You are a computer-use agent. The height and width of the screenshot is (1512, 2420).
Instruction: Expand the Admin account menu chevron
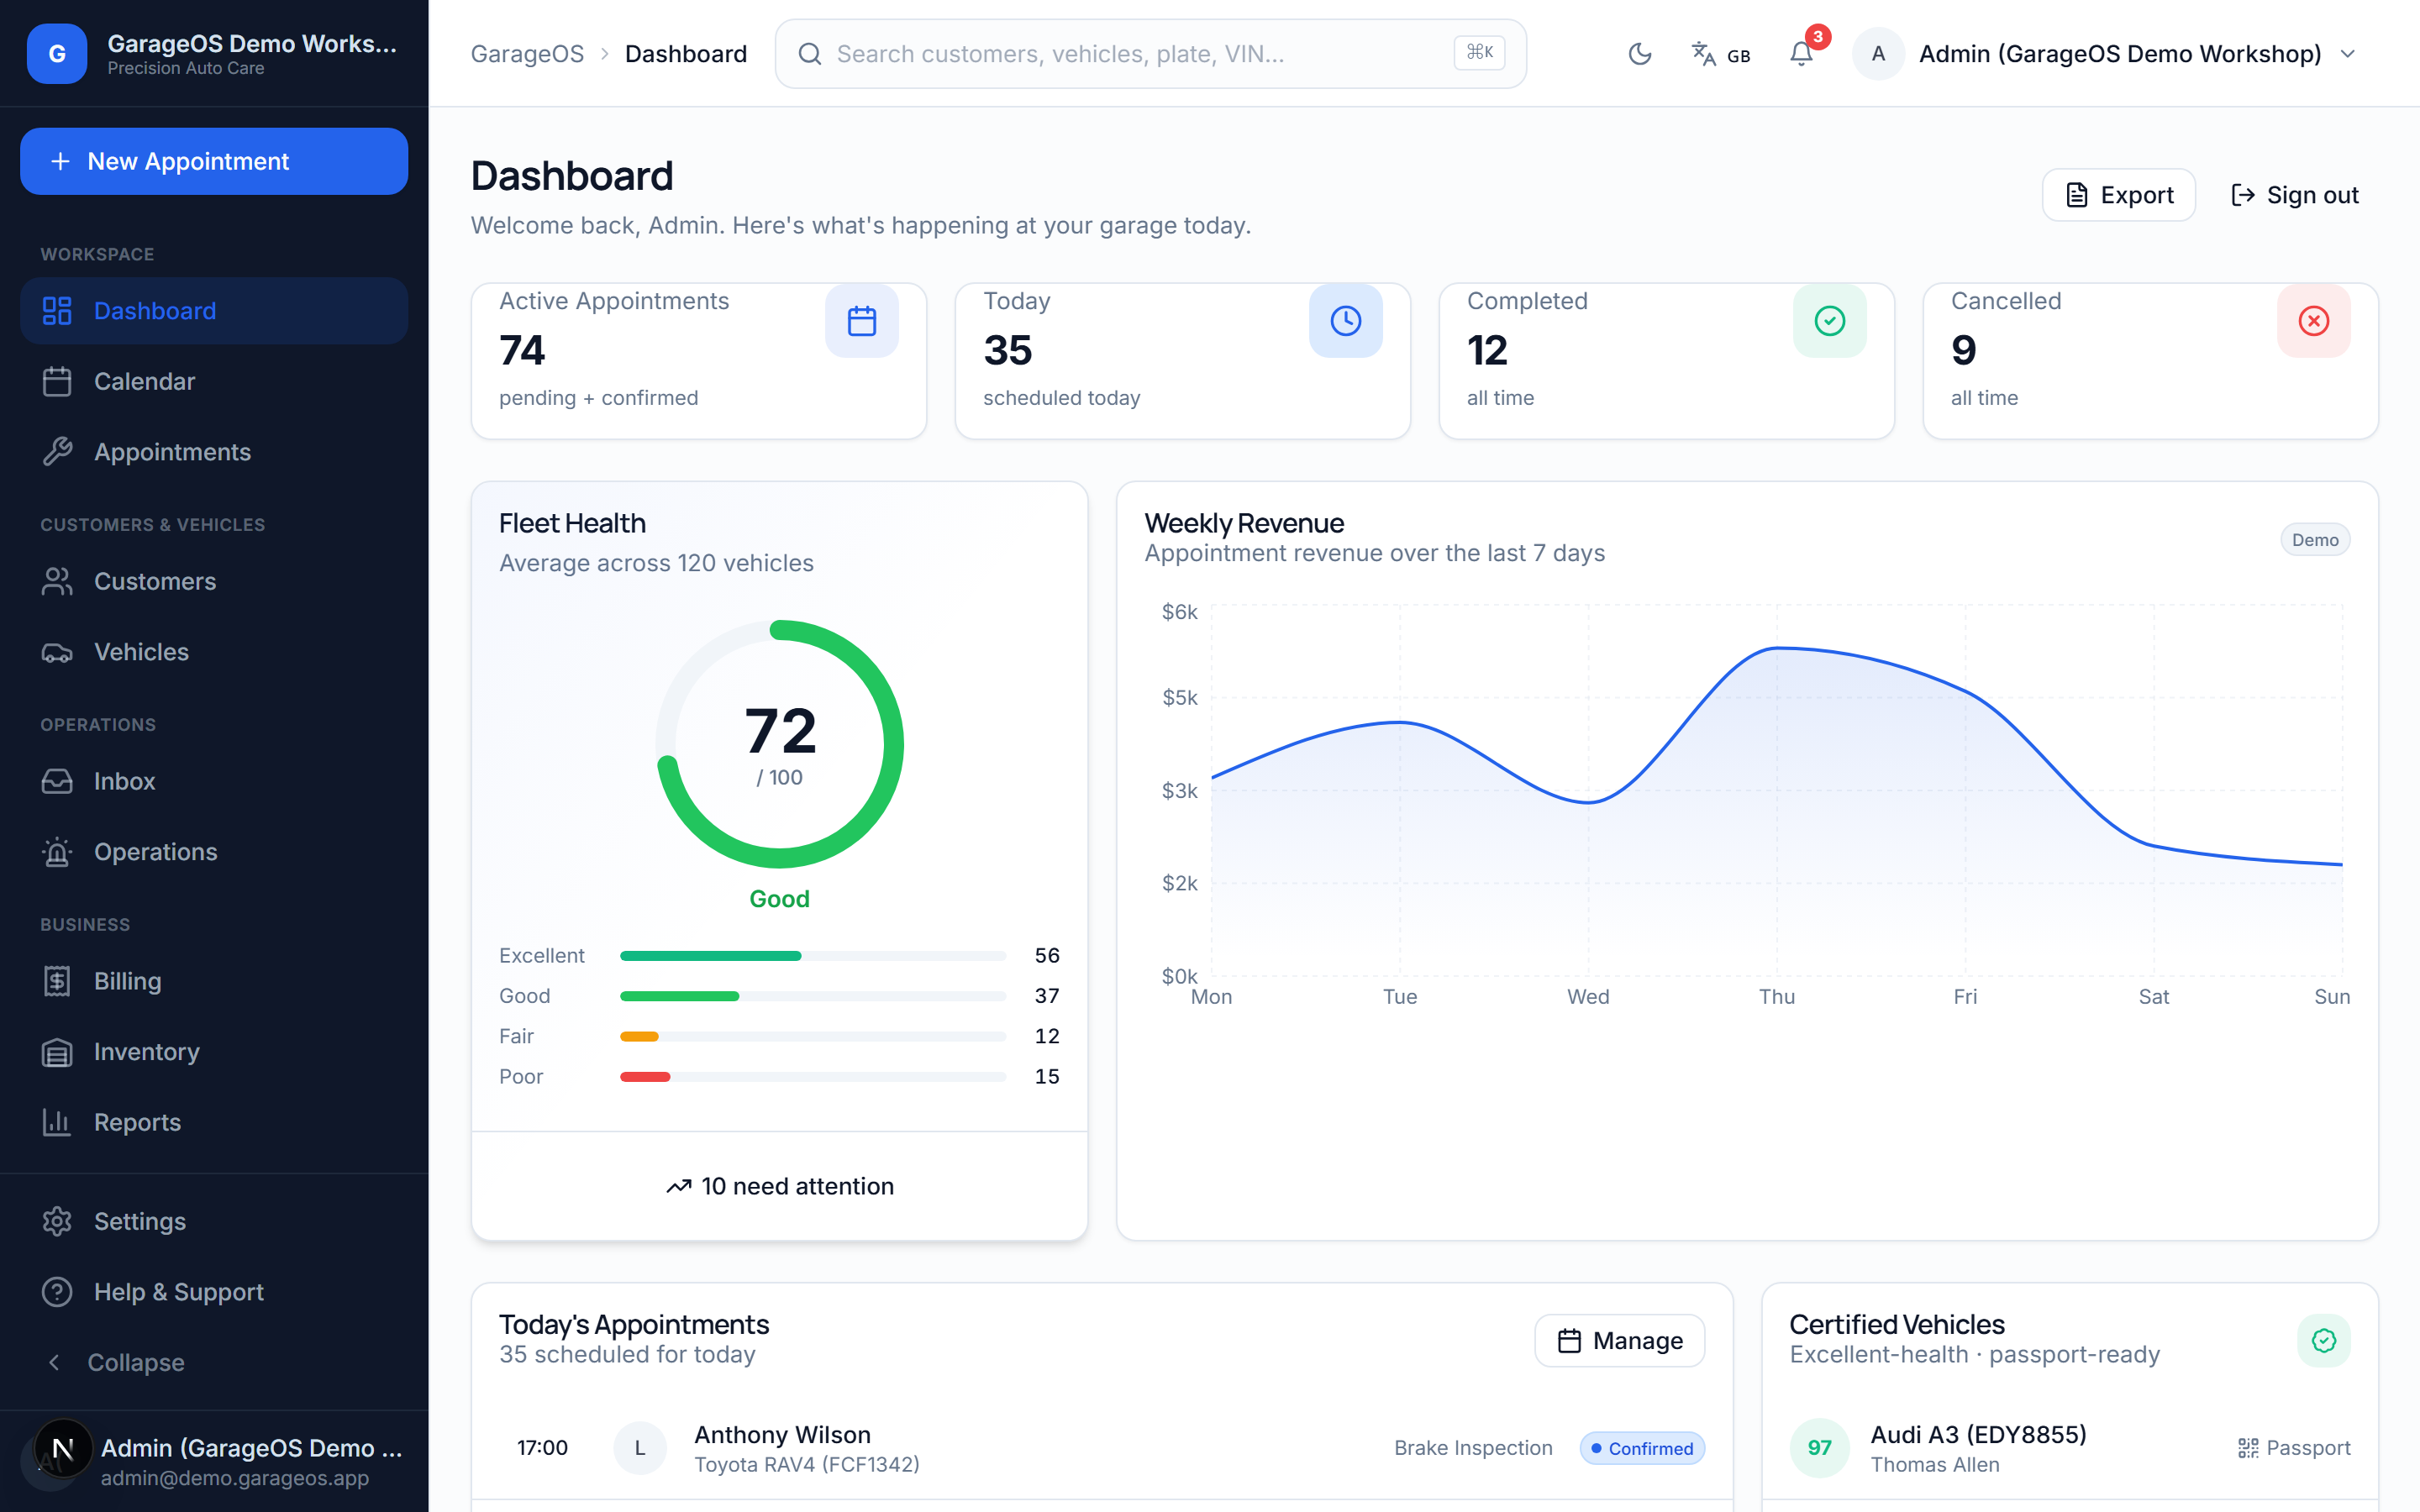click(x=2348, y=54)
